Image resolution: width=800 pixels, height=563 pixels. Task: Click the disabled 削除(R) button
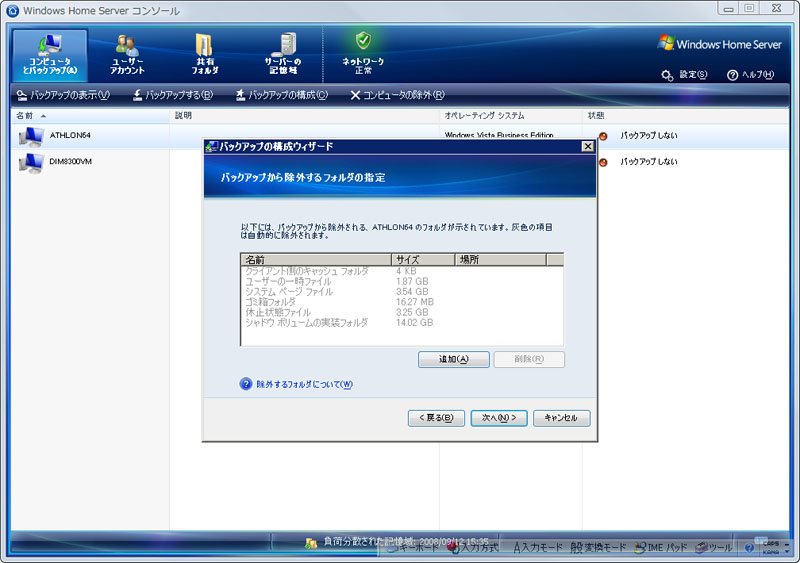529,359
